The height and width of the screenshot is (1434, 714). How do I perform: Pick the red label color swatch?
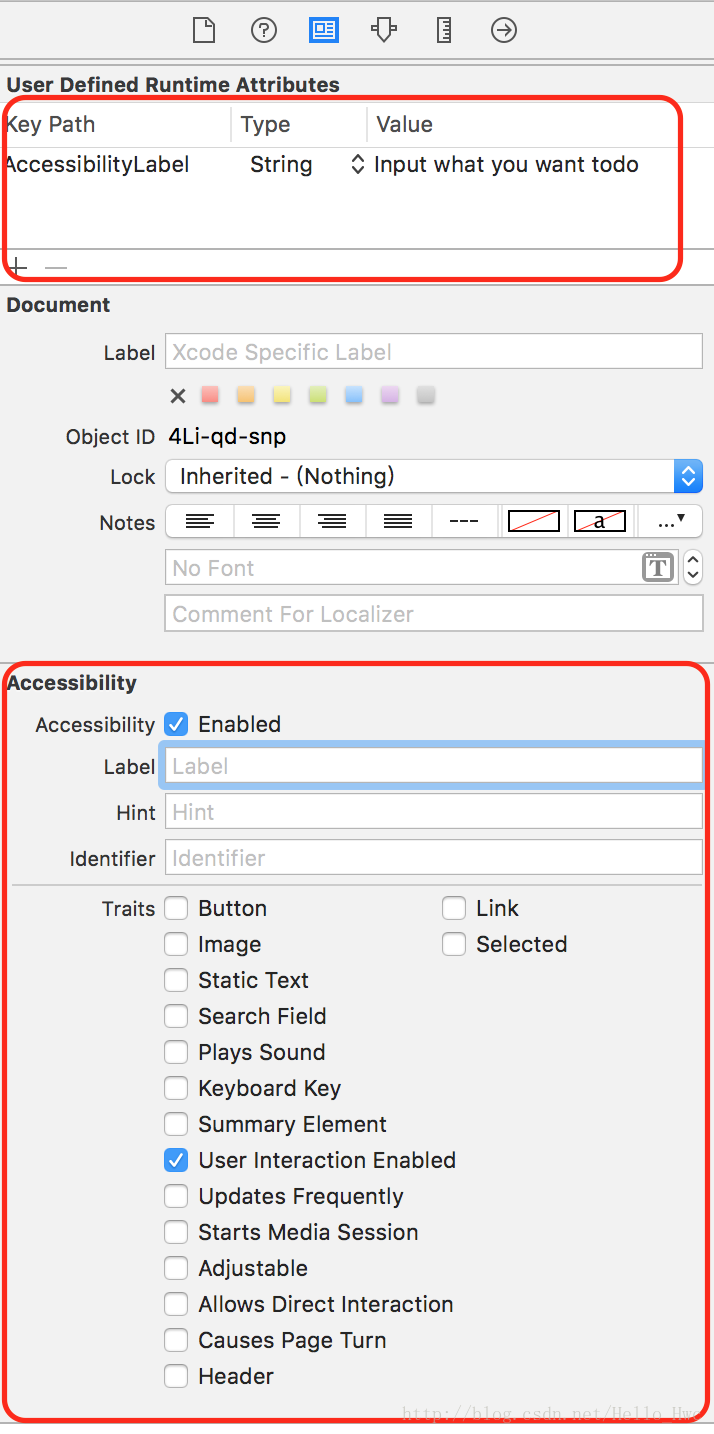(210, 395)
